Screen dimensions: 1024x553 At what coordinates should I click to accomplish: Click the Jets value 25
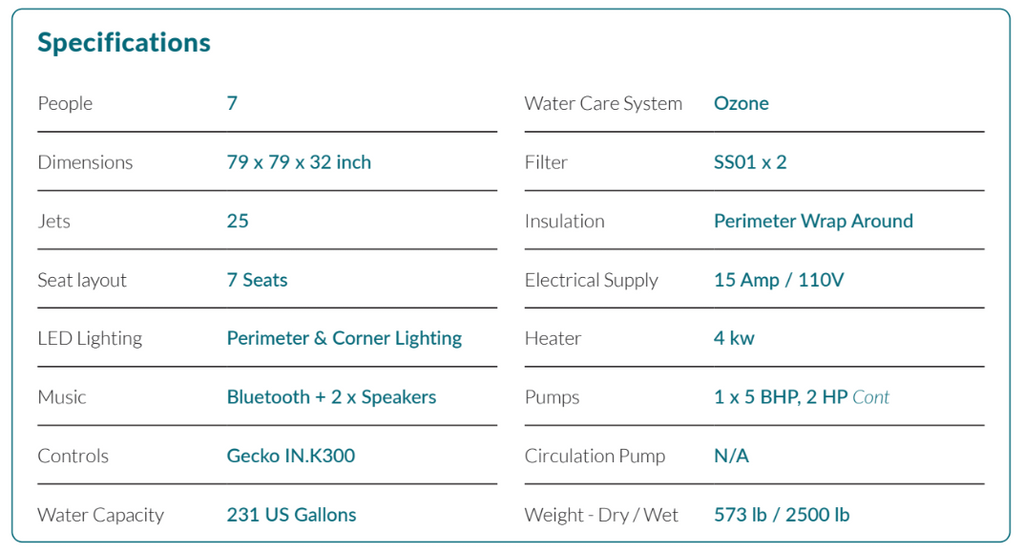click(x=238, y=221)
